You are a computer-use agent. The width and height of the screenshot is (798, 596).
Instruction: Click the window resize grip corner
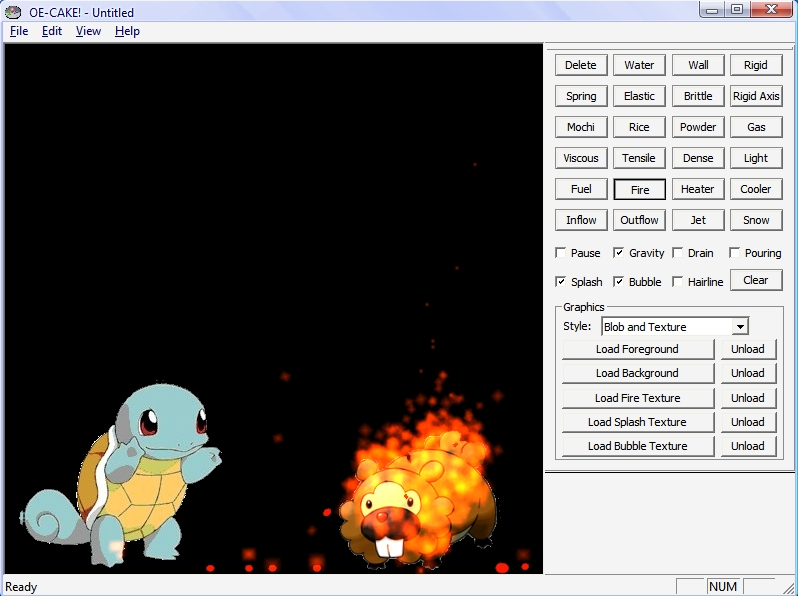789,587
